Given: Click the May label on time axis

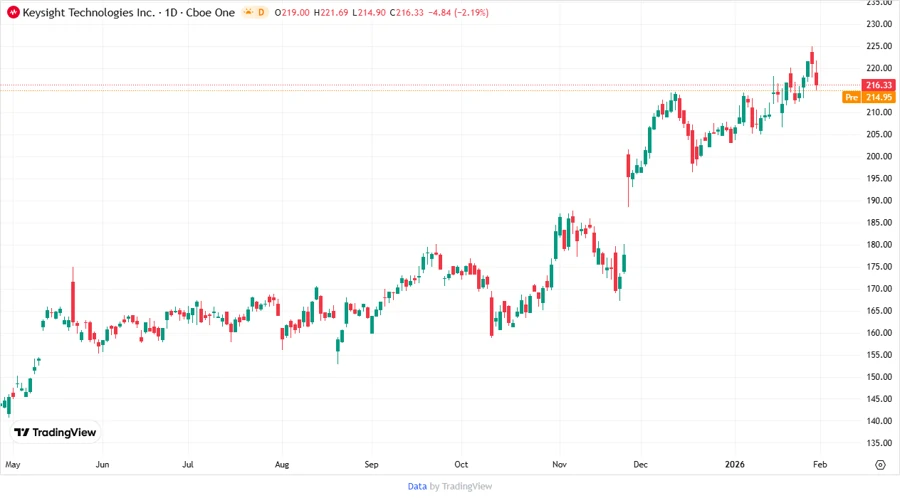Looking at the screenshot, I should pyautogui.click(x=13, y=465).
